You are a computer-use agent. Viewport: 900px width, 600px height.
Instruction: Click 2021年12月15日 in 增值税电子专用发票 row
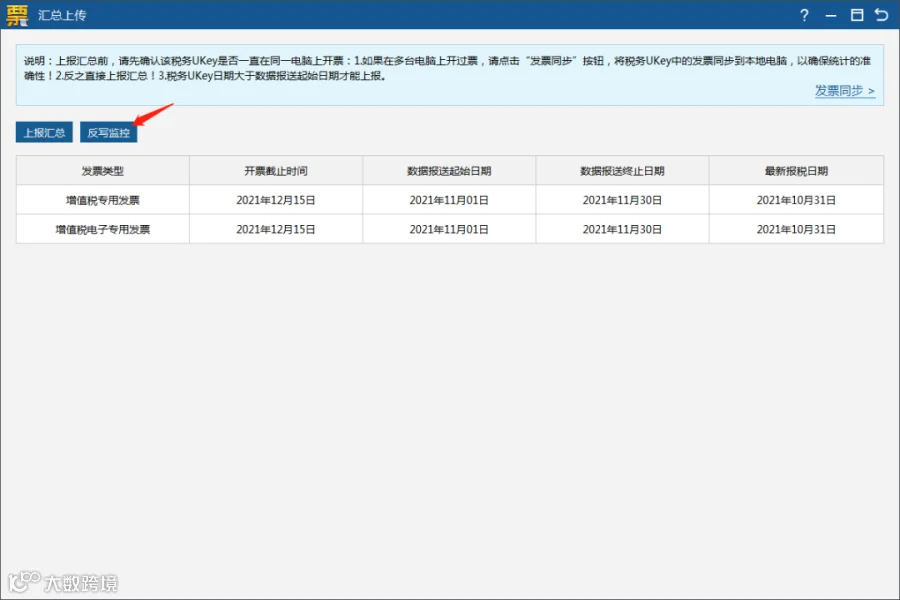(276, 230)
